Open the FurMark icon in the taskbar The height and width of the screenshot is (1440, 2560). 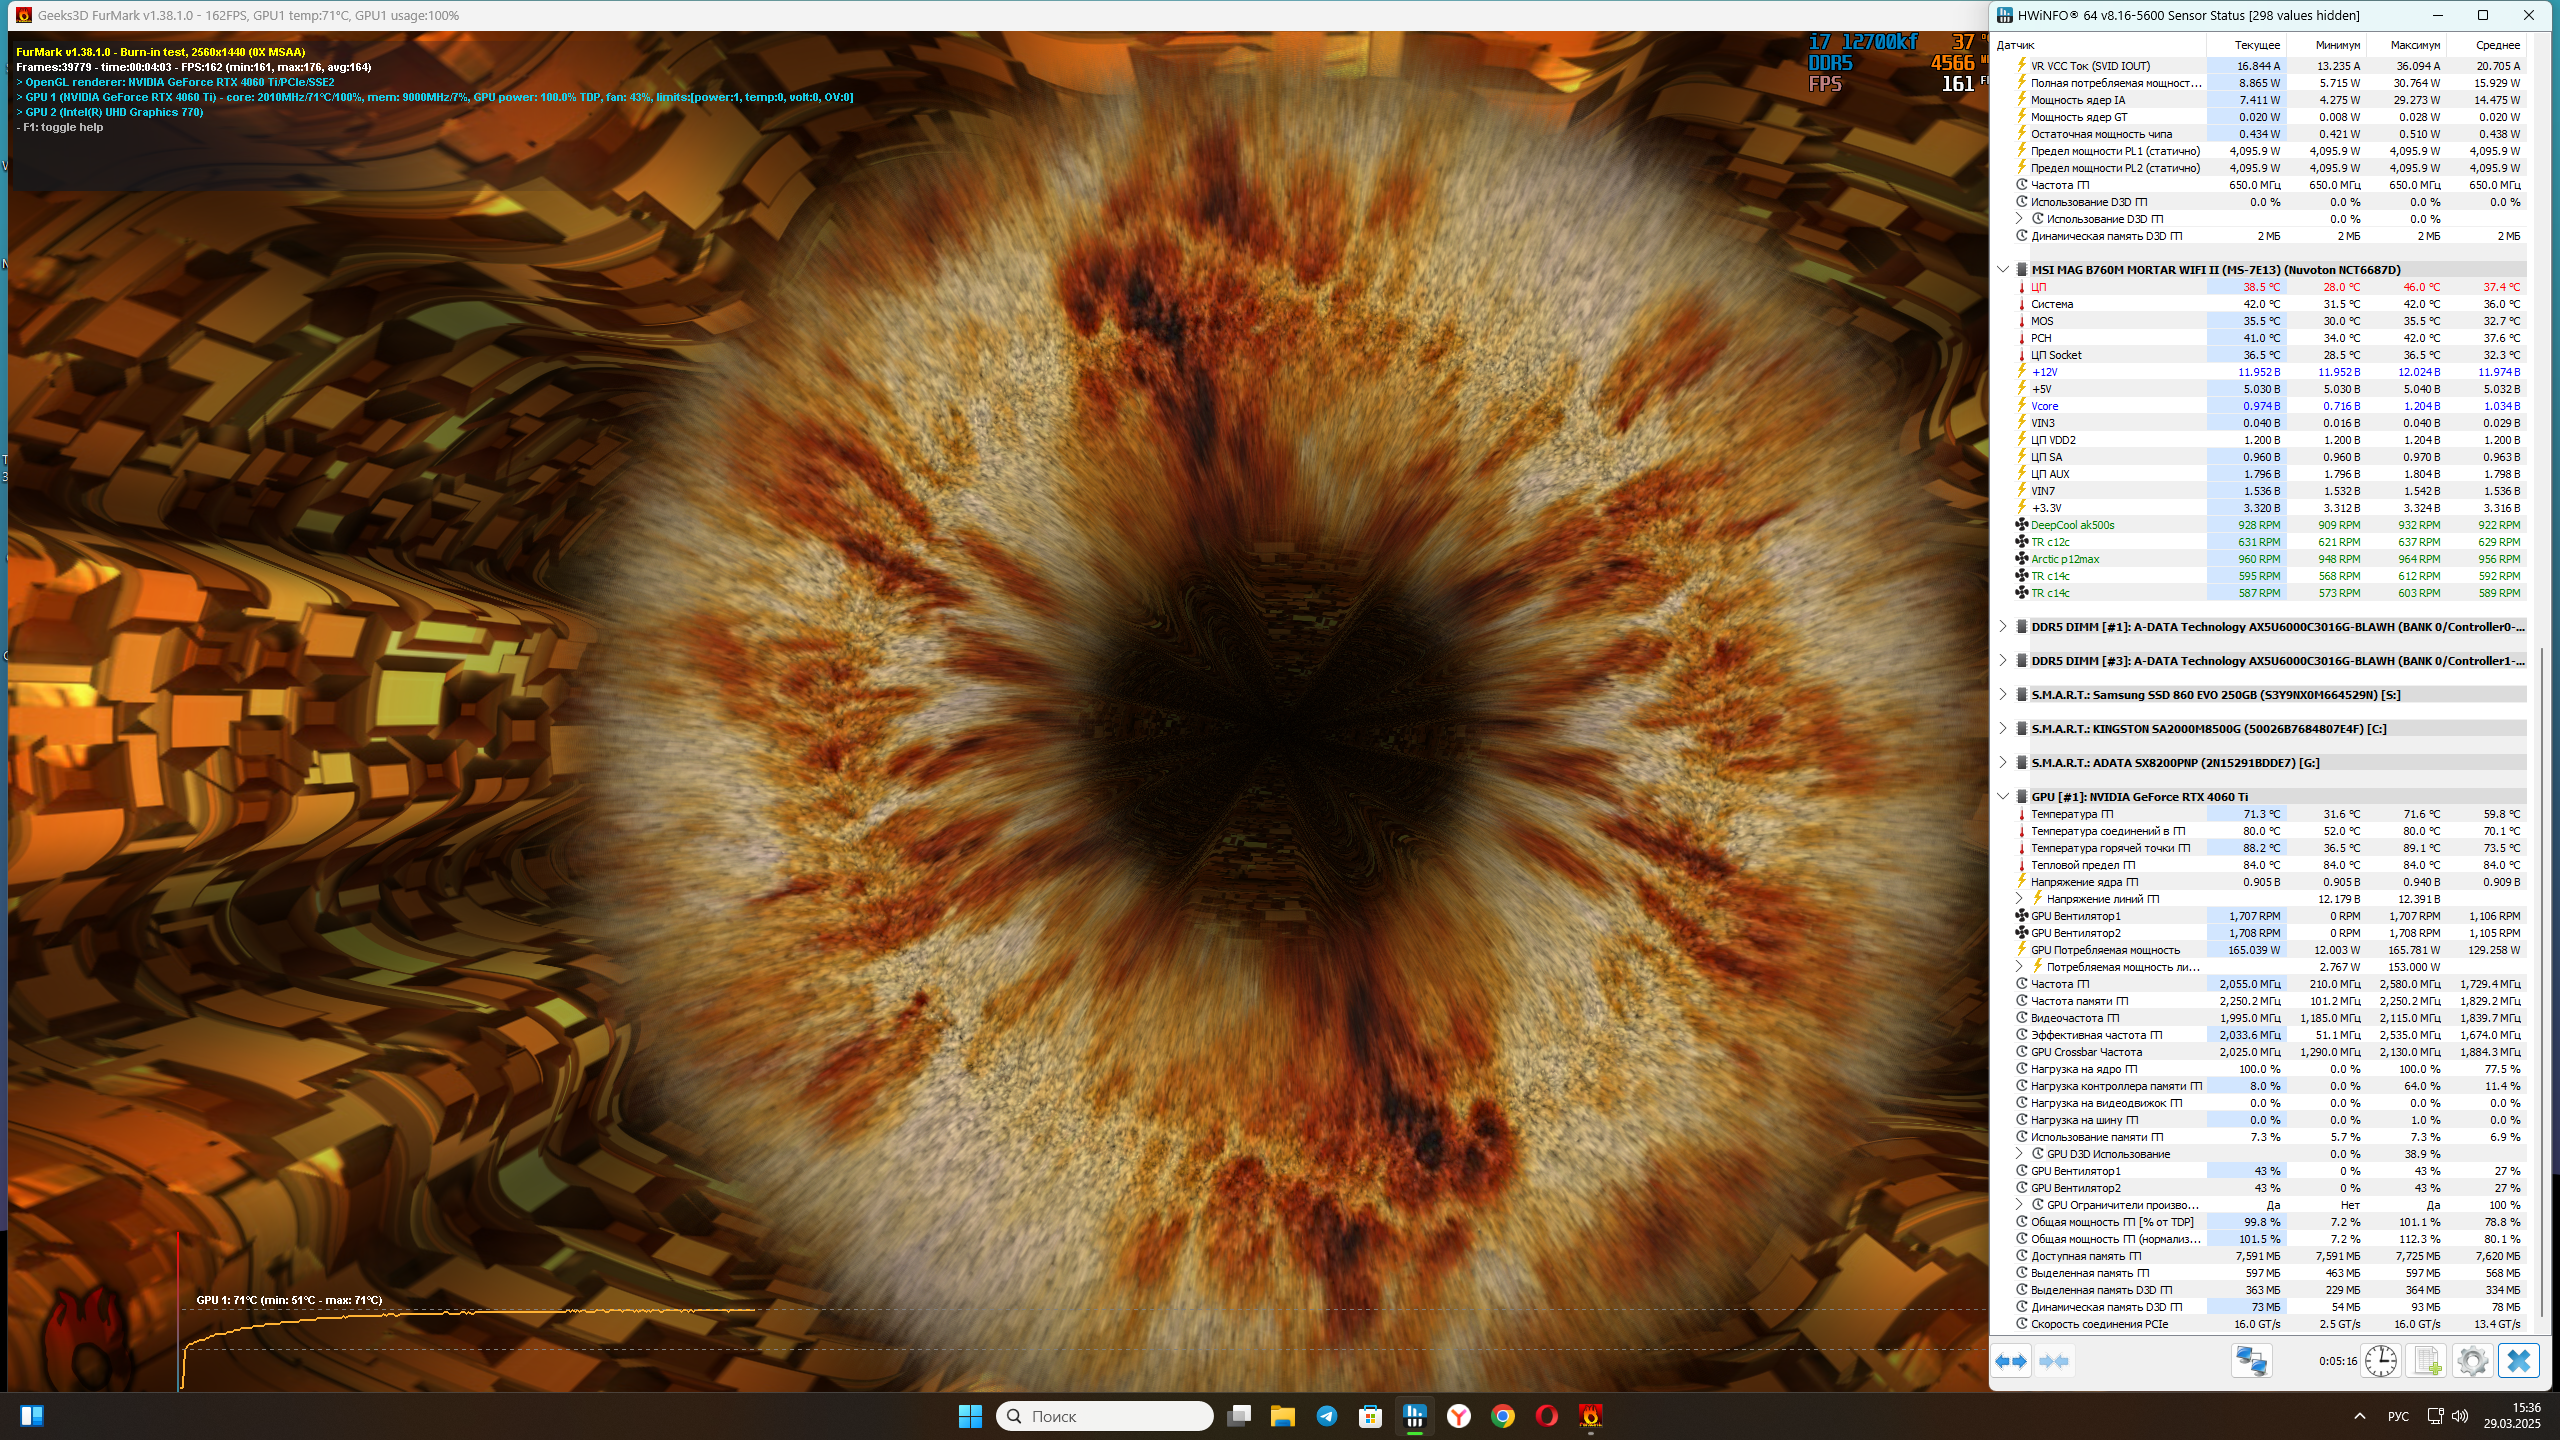[1590, 1416]
